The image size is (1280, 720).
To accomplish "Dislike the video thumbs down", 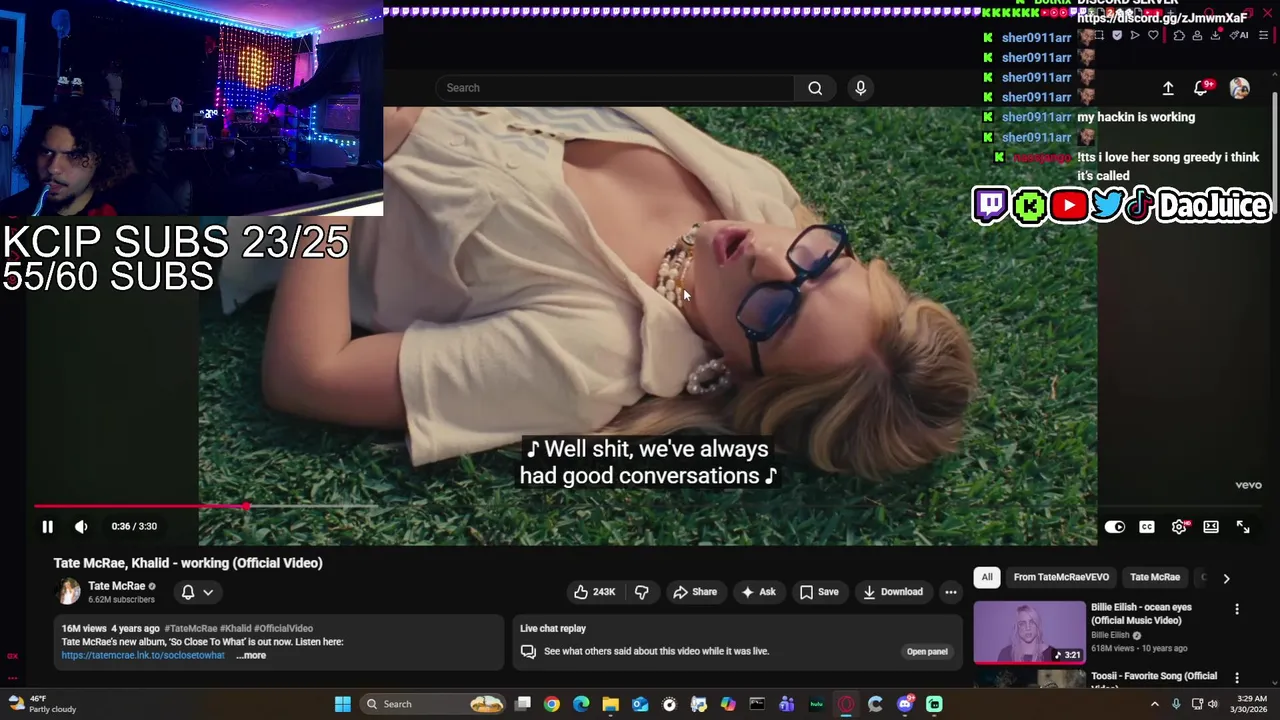I will (x=642, y=592).
